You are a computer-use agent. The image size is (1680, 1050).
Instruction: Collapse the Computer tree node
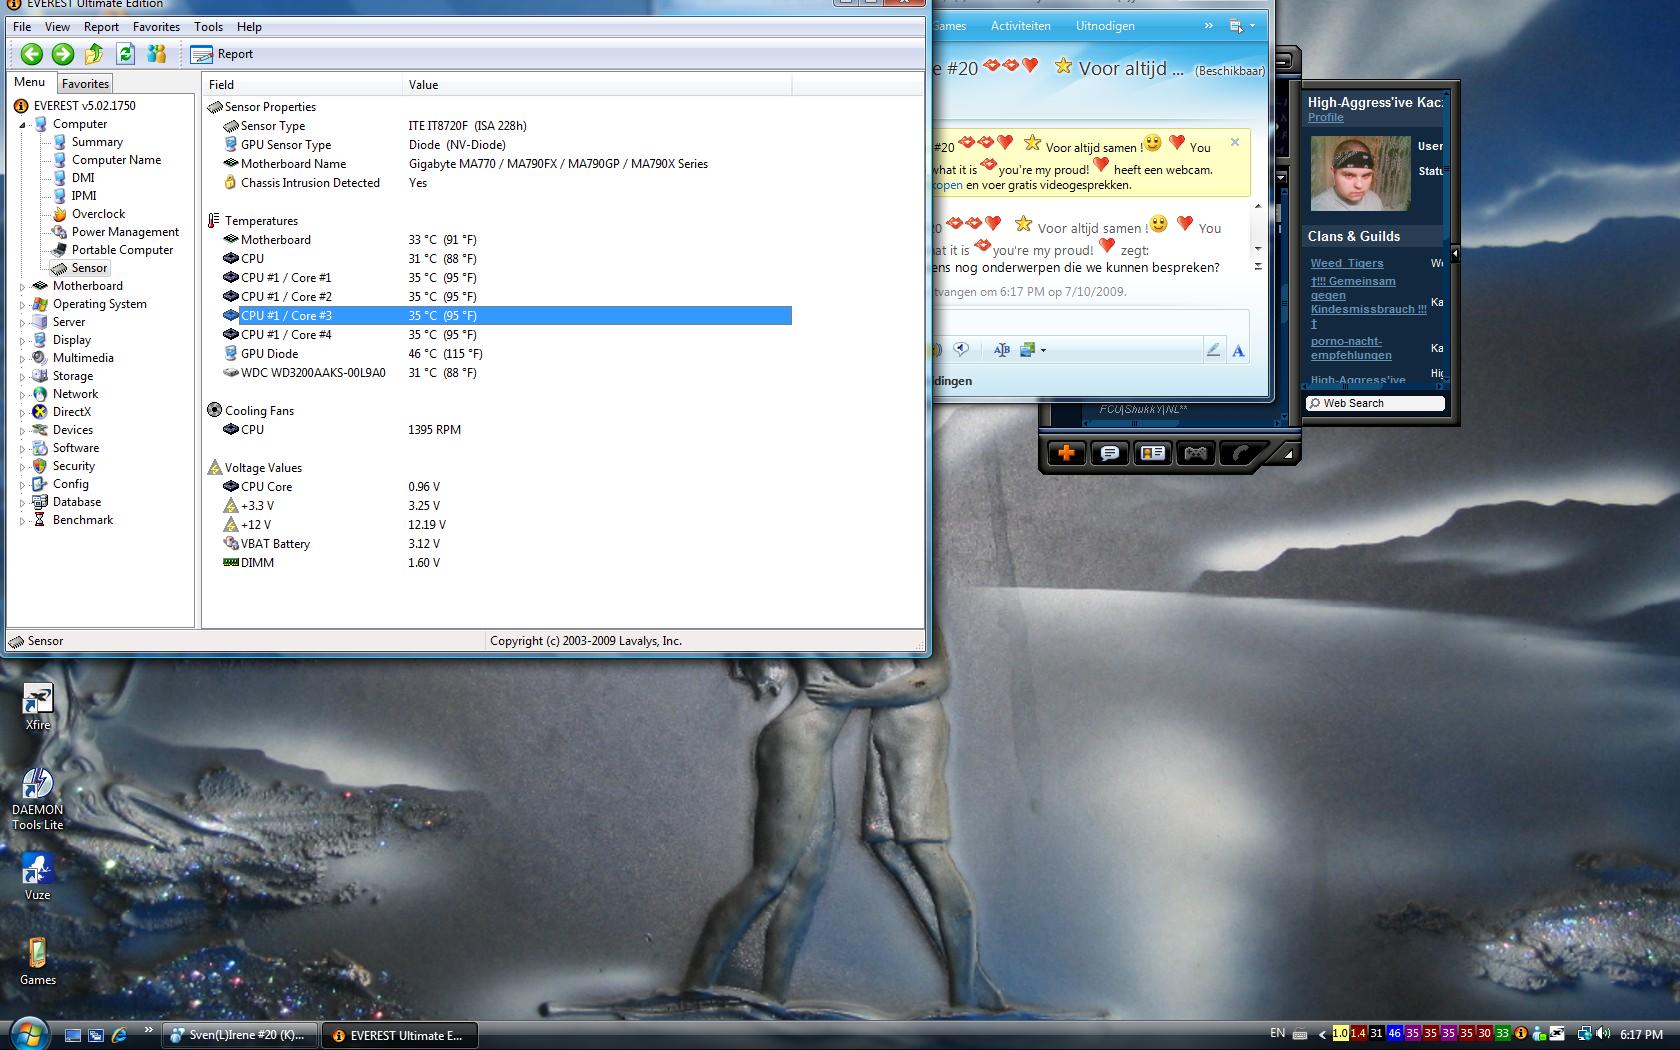click(23, 125)
